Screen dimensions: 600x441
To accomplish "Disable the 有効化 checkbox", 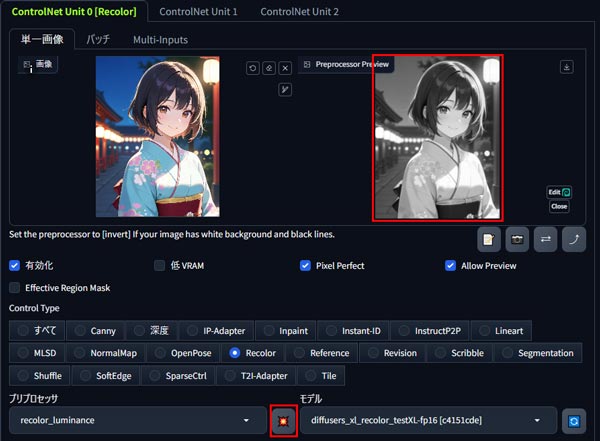I will pos(15,265).
